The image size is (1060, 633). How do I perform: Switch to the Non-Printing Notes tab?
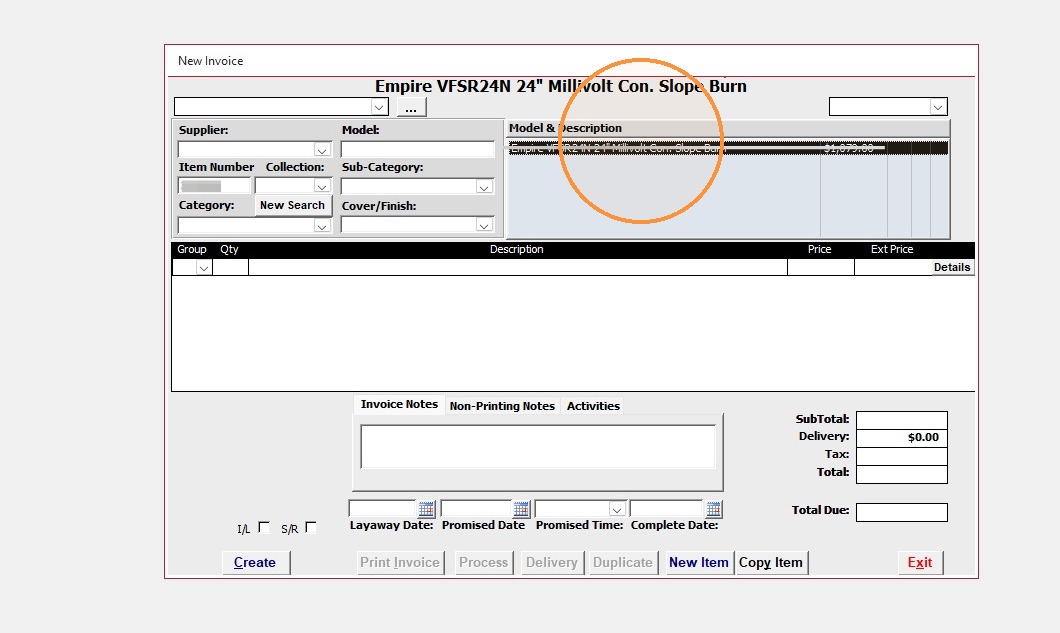pos(502,406)
